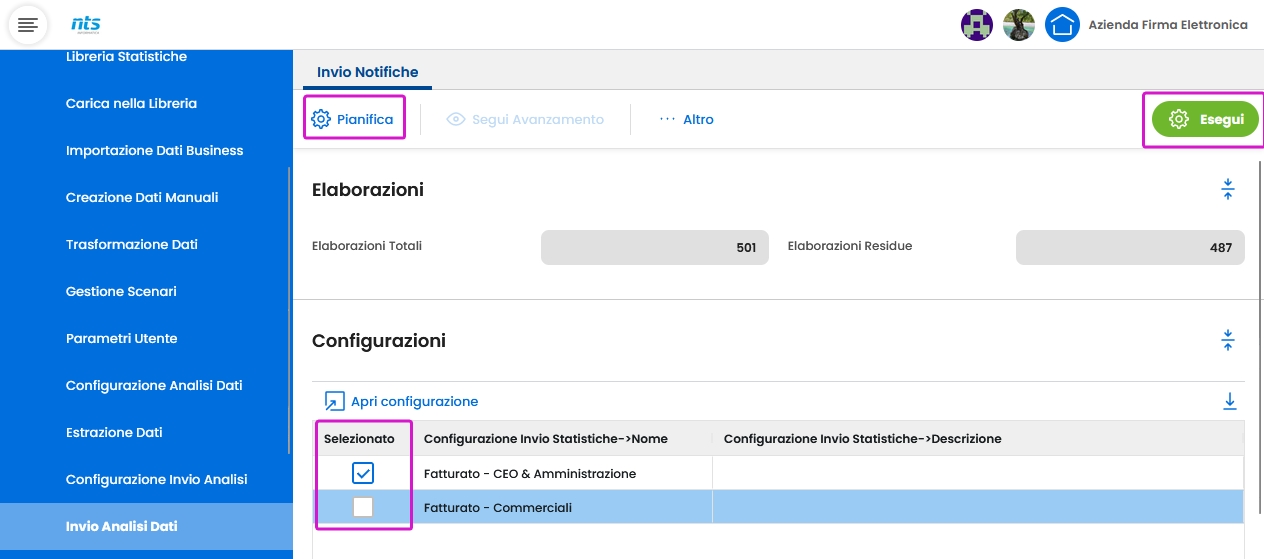Collapse the Configurazioni section
Screen dimensions: 1264x559
(x=1228, y=340)
